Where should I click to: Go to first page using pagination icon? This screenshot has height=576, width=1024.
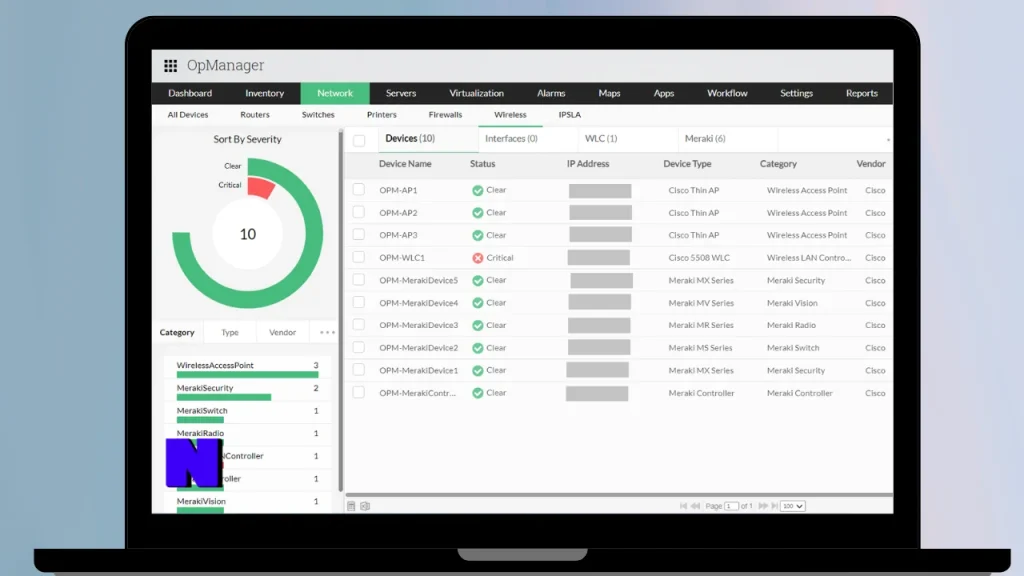click(683, 506)
